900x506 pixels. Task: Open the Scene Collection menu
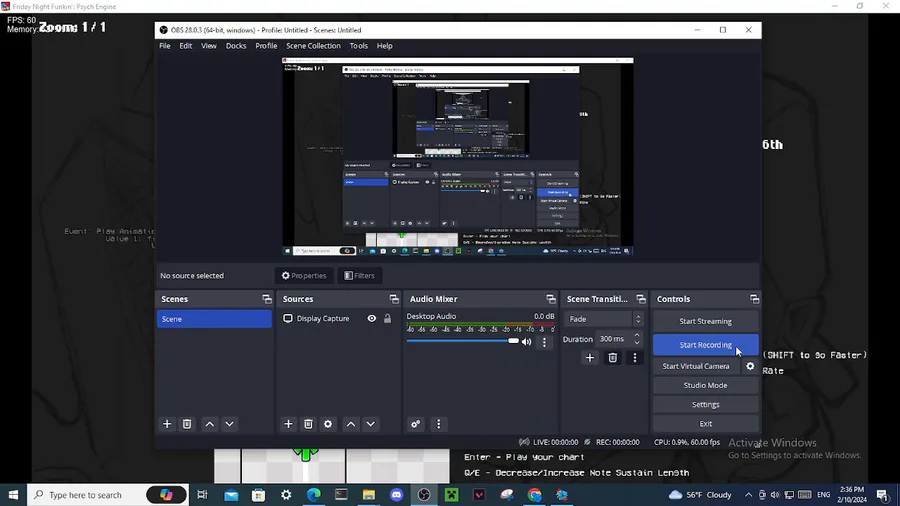click(313, 46)
